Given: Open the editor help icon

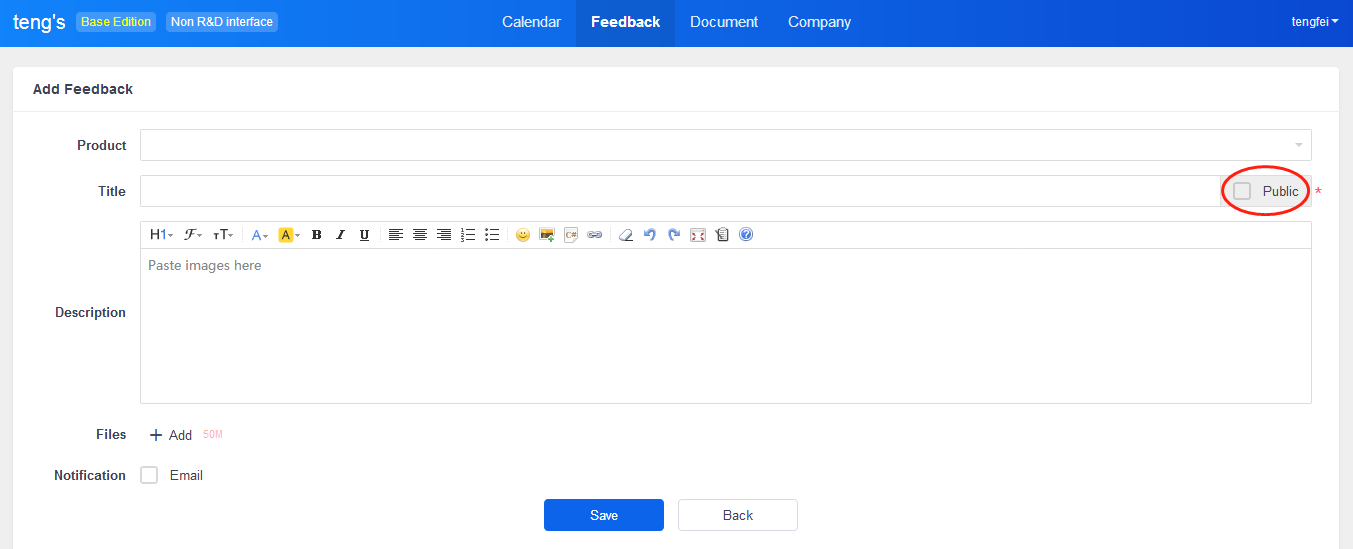Looking at the screenshot, I should [x=746, y=235].
